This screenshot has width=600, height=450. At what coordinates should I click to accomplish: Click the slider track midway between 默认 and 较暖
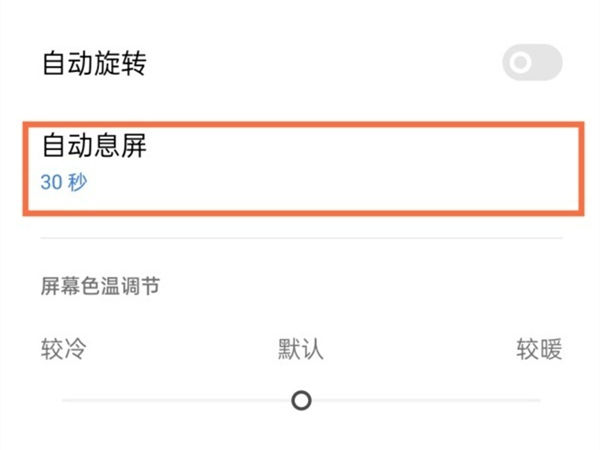420,401
